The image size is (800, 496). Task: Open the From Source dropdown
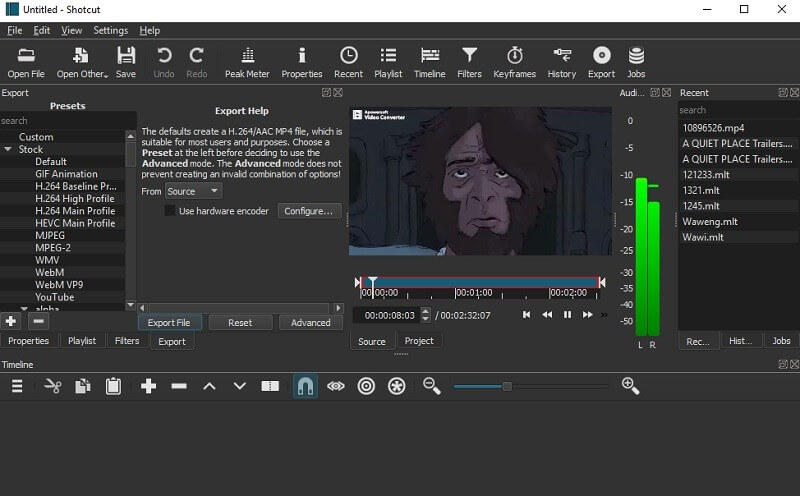coord(194,191)
